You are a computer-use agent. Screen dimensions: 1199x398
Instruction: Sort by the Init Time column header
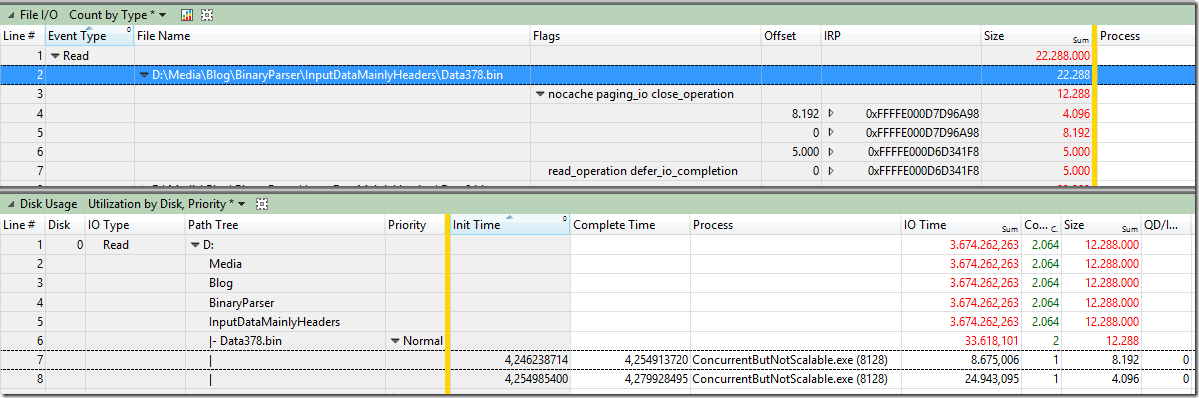[x=509, y=225]
